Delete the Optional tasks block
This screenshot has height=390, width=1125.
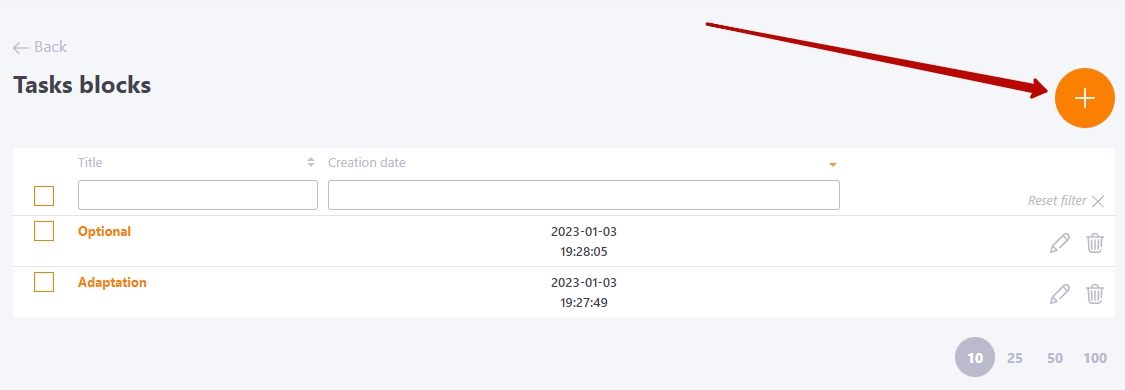coord(1095,243)
